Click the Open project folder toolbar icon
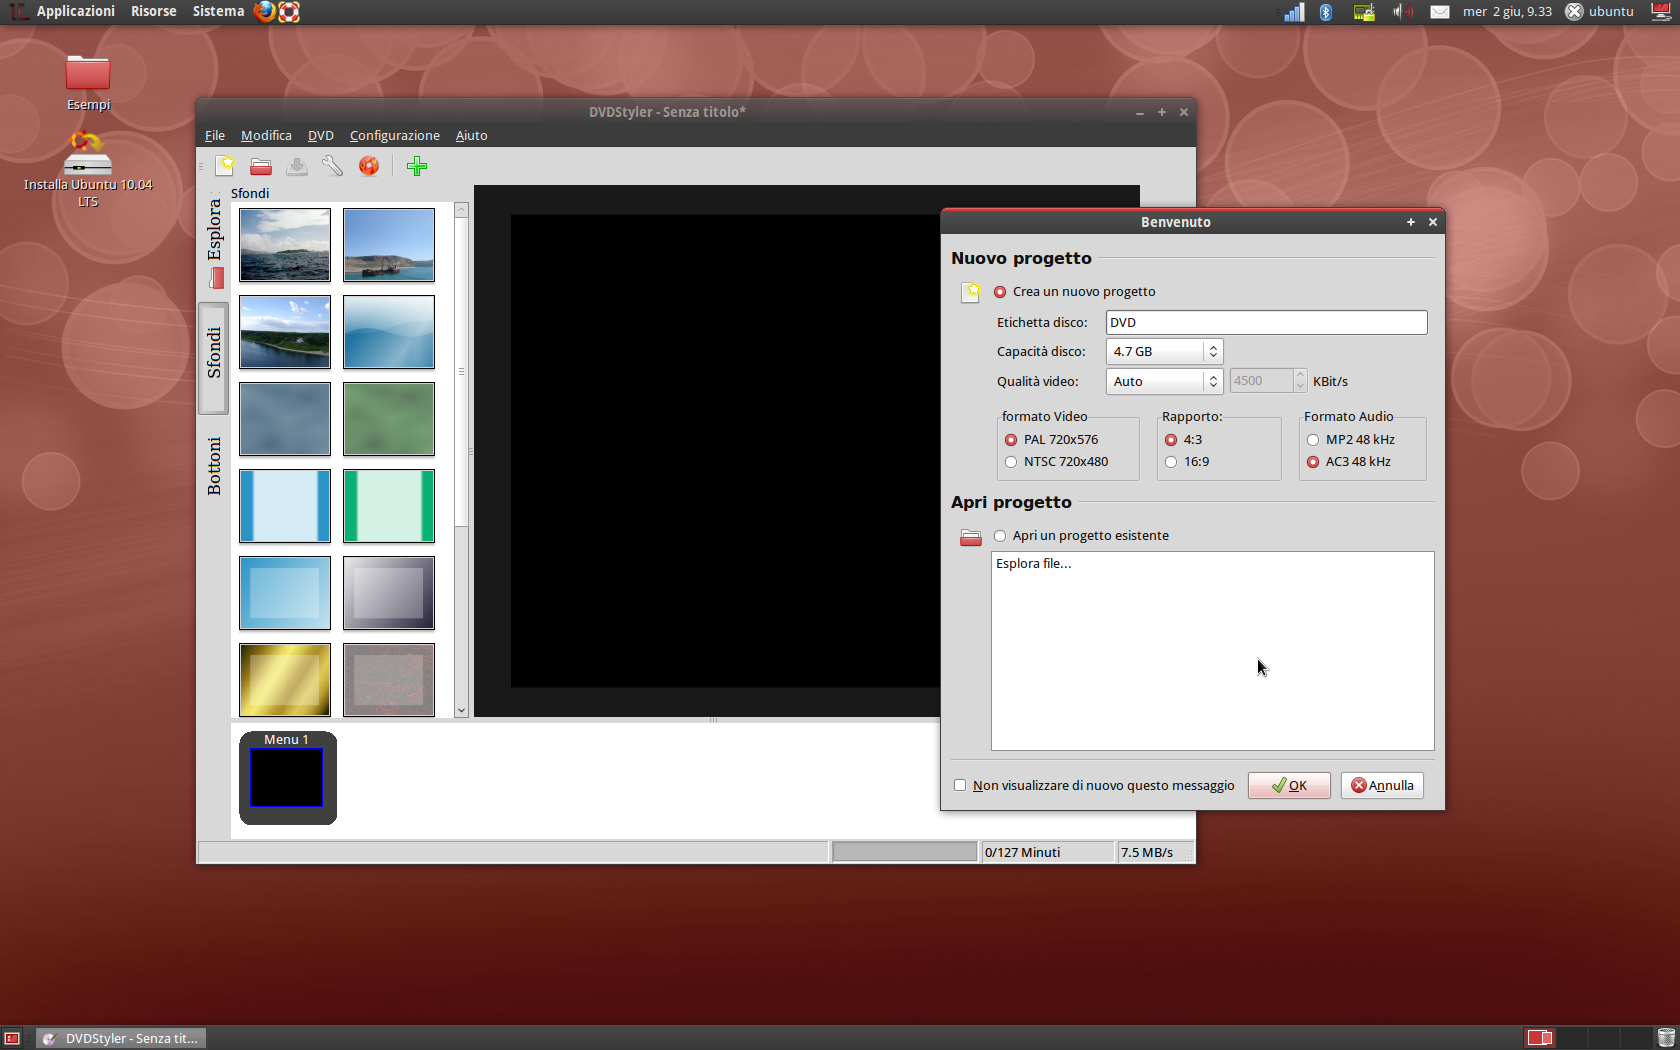The width and height of the screenshot is (1680, 1050). tap(261, 166)
